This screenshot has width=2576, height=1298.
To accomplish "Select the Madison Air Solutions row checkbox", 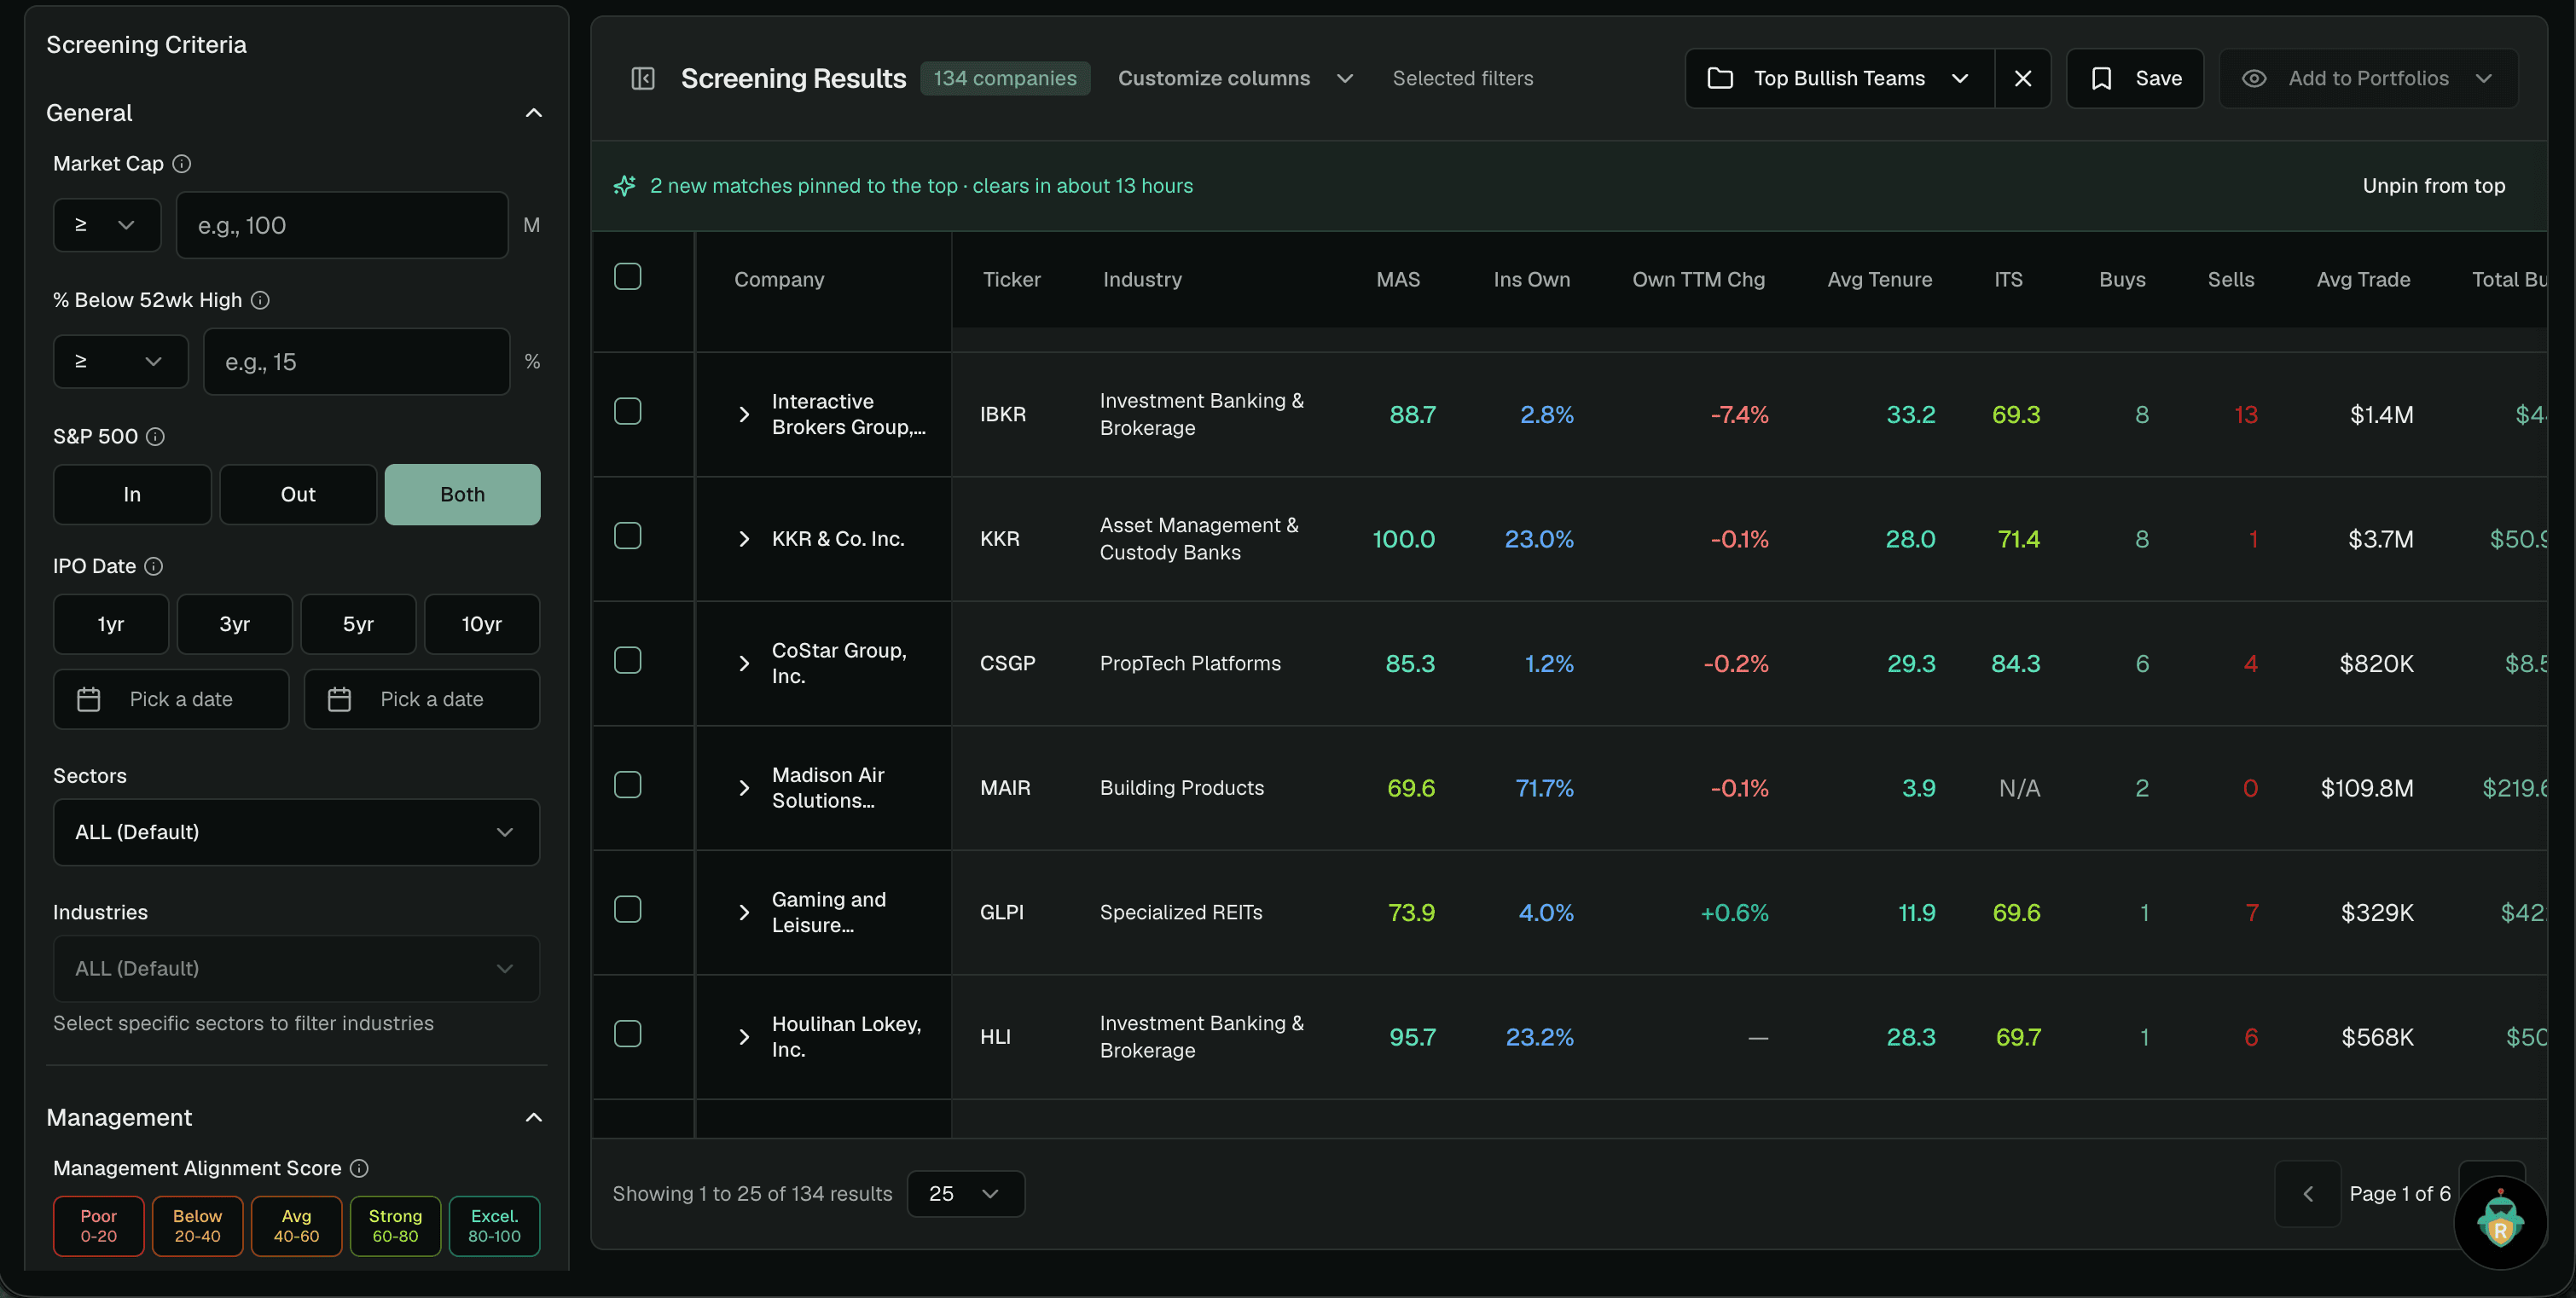I will (628, 785).
